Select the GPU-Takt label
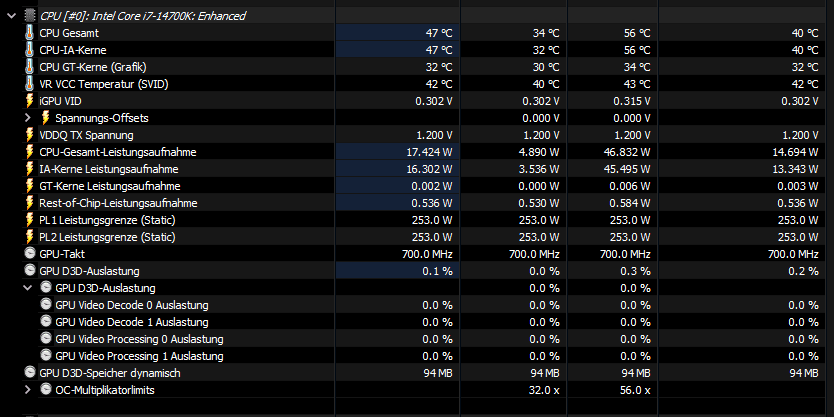The image size is (834, 417). tap(62, 254)
